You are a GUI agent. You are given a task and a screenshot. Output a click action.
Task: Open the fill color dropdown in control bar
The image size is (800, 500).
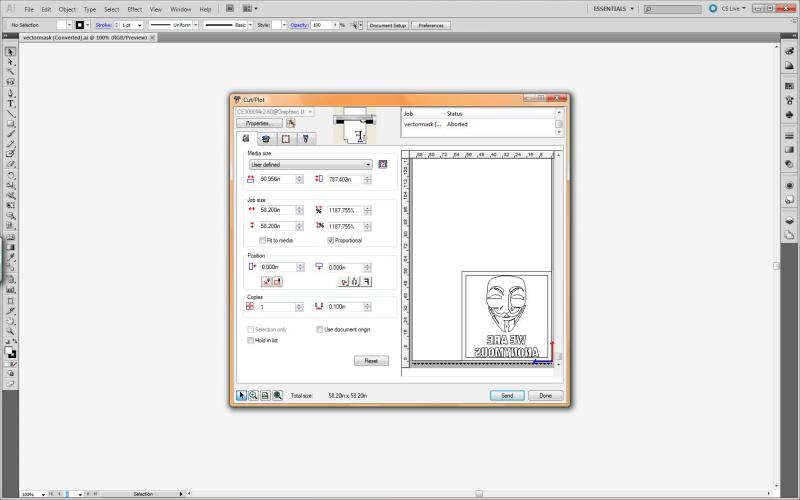(x=69, y=25)
